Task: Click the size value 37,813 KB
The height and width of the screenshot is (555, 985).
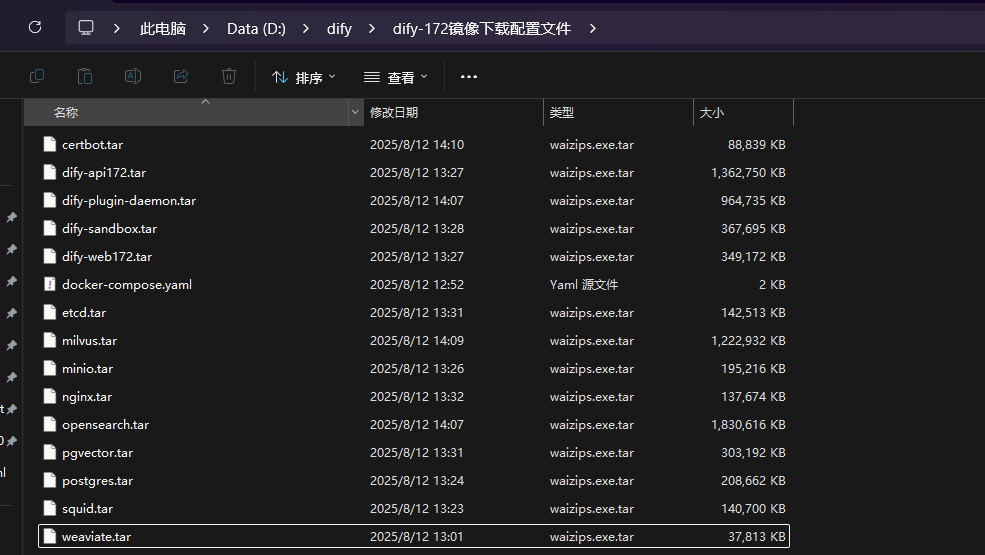Action: [756, 537]
